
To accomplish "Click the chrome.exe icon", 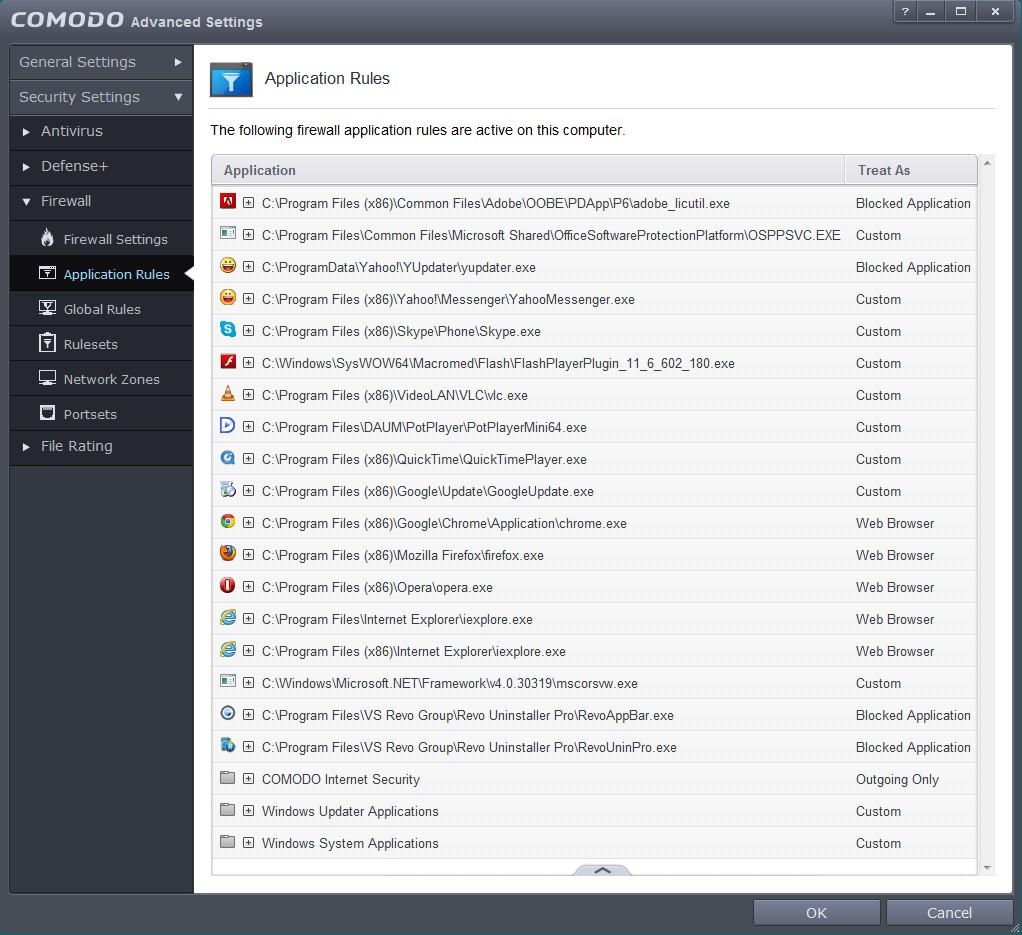I will pos(227,521).
